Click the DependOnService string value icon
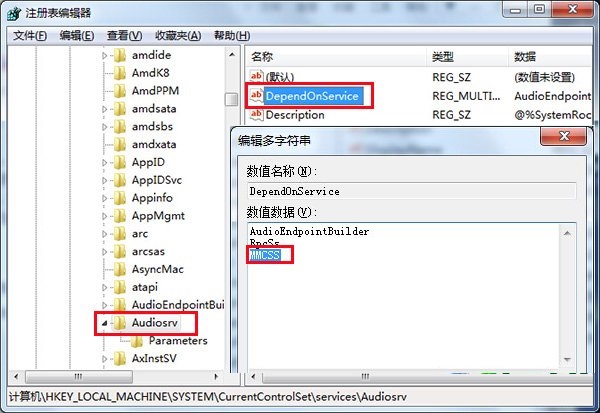 tap(256, 96)
